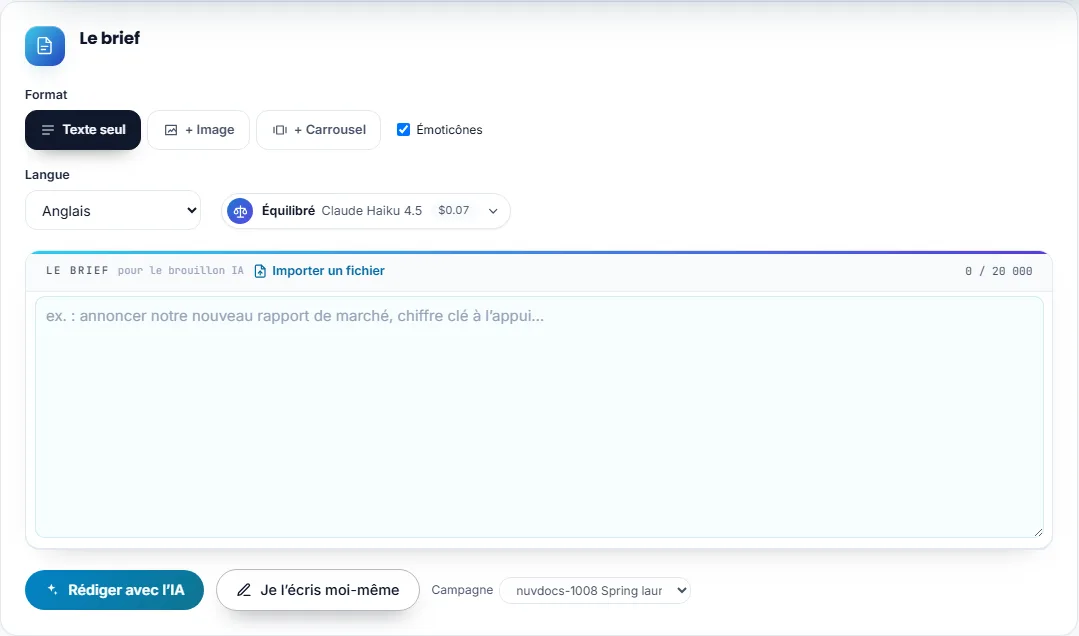Image resolution: width=1079 pixels, height=636 pixels.
Task: Expand the Équilibré model selector chevron
Action: pyautogui.click(x=493, y=211)
